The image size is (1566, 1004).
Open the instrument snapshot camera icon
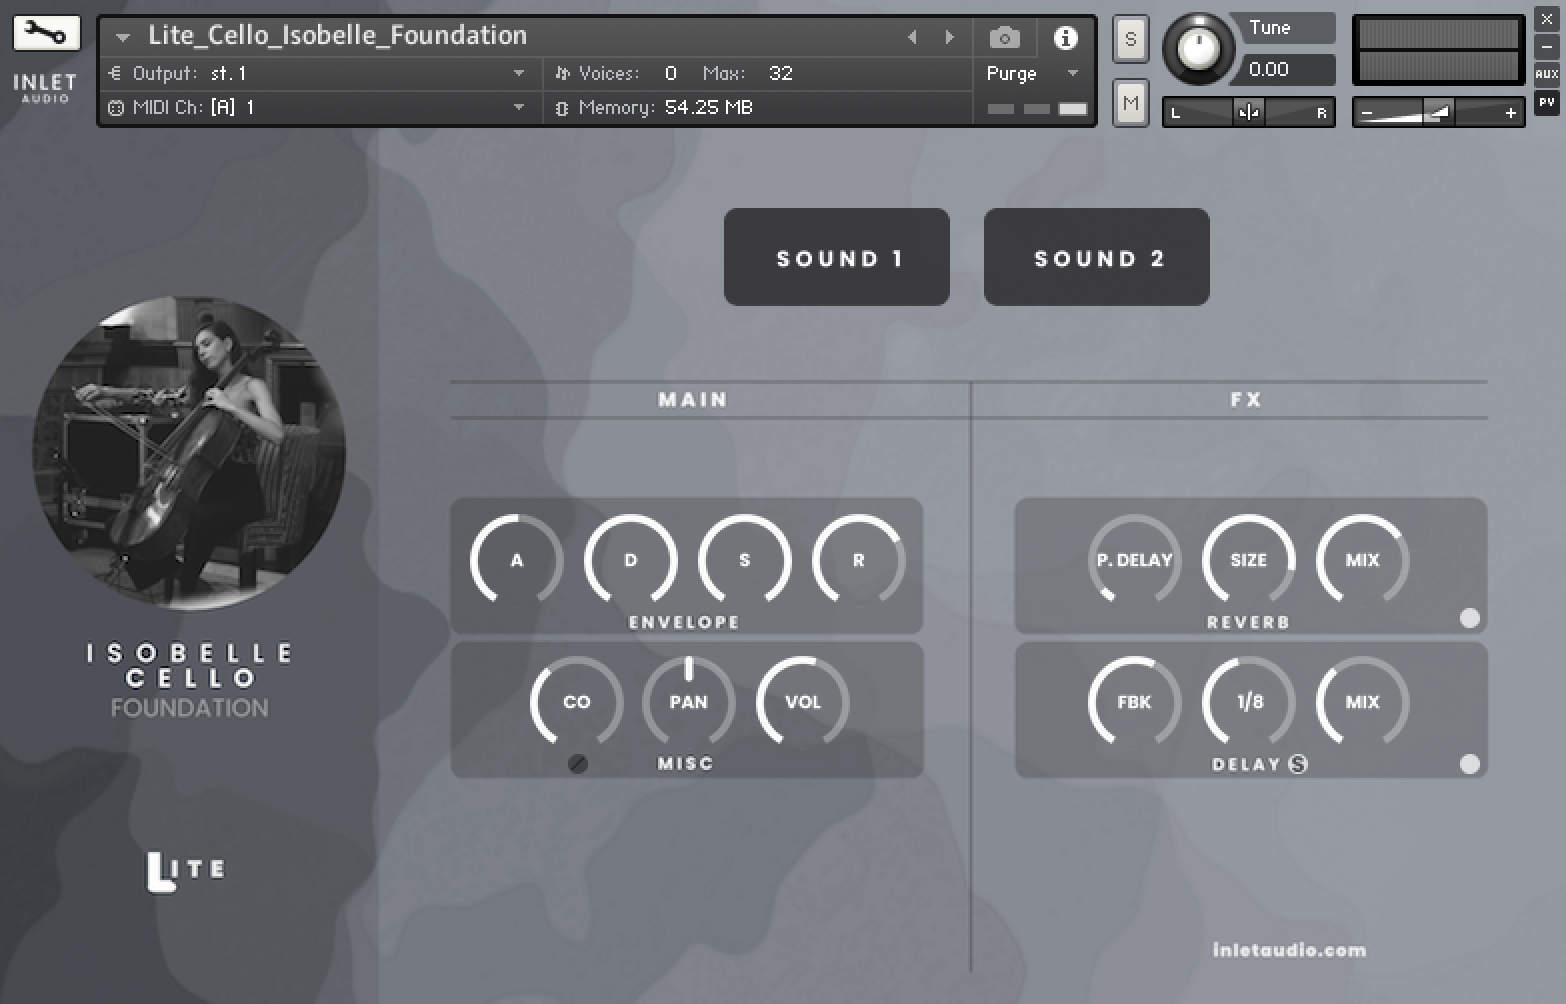coord(1003,37)
